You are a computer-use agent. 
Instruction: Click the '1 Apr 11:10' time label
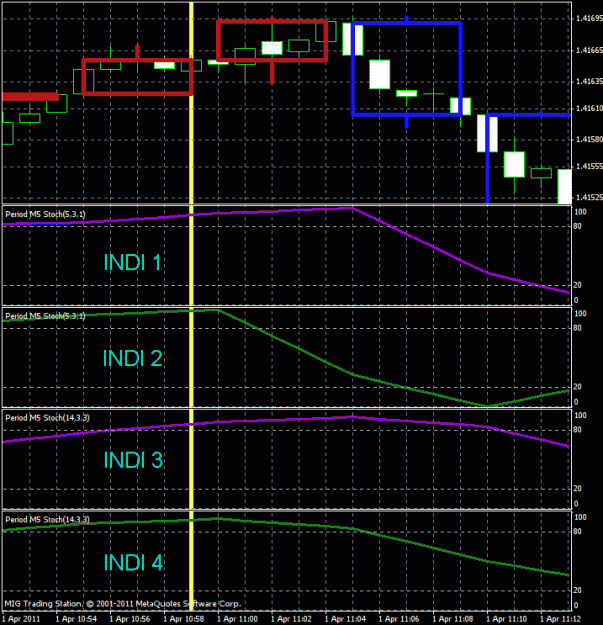pos(507,619)
